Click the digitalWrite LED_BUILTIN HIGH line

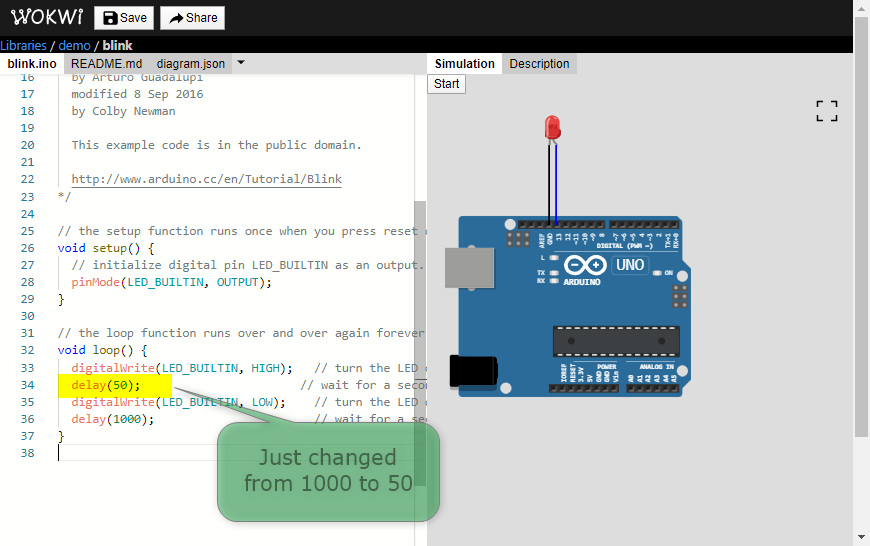tap(181, 368)
